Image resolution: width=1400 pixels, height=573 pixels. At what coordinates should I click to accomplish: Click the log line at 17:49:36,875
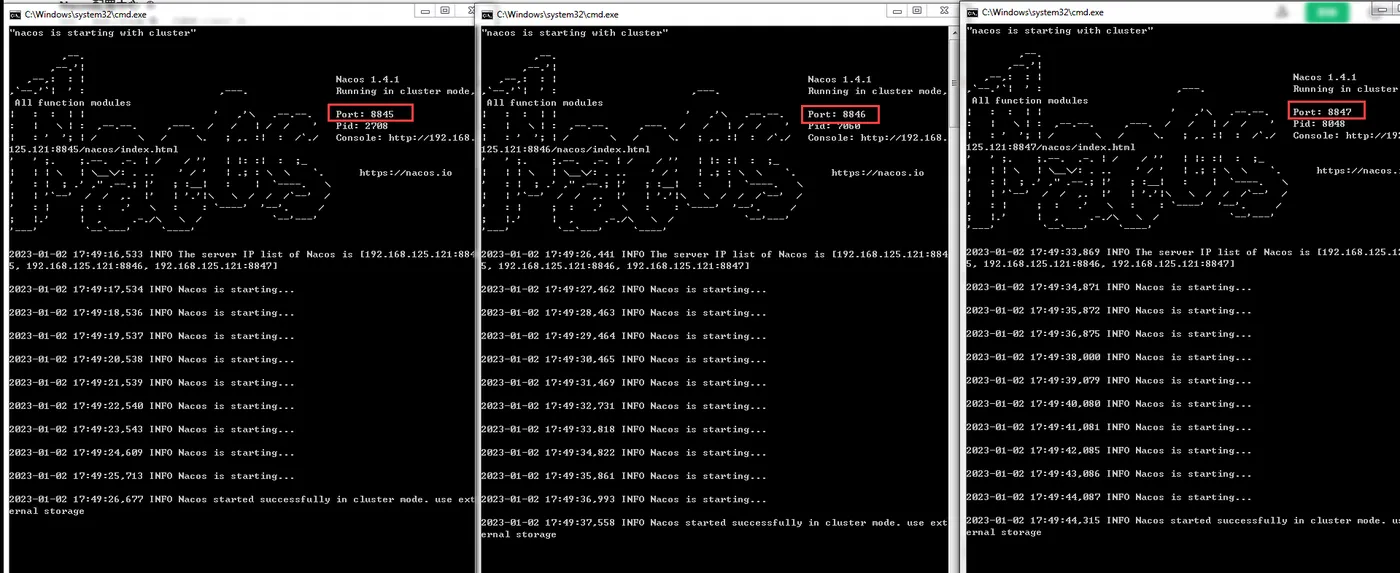pyautogui.click(x=1108, y=334)
